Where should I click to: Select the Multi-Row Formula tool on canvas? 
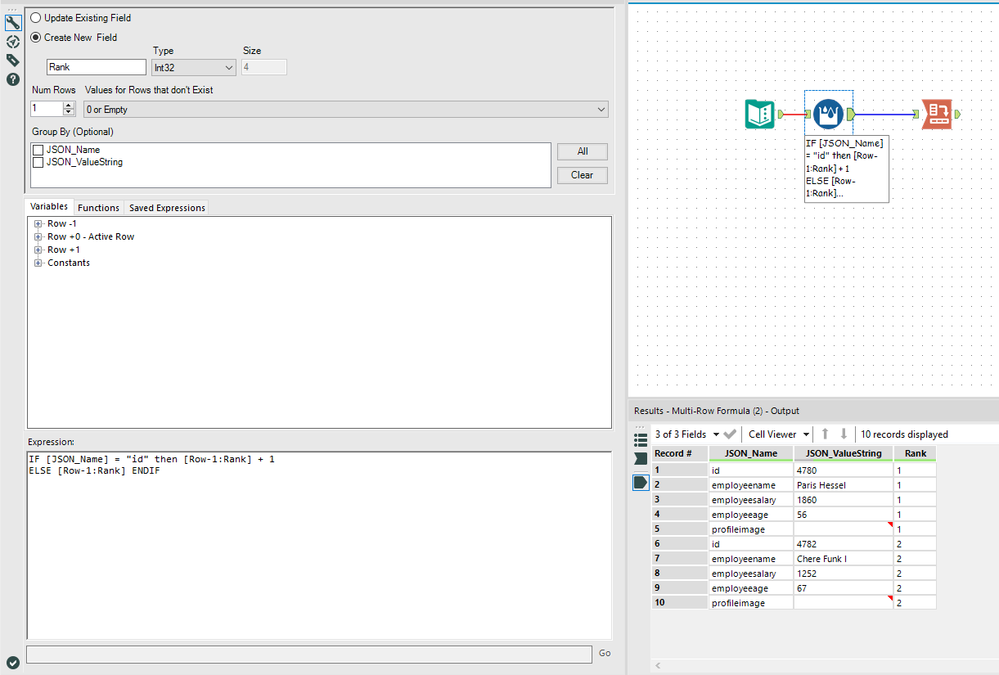pos(828,115)
